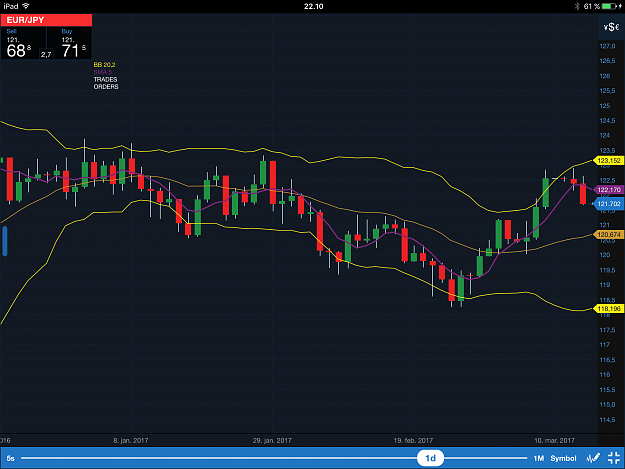Tap the 22.10 status bar clock

click(314, 6)
